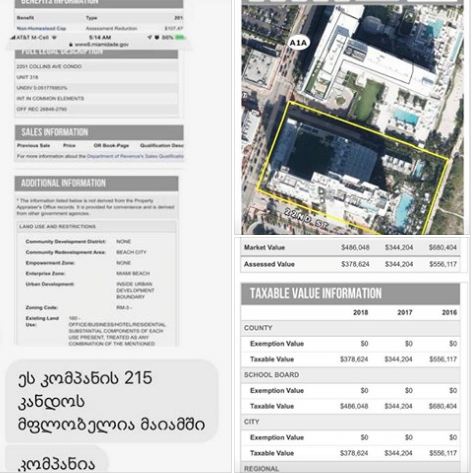Image resolution: width=473 pixels, height=473 pixels.
Task: Select the Sales Information section header
Action: [x=99, y=132]
